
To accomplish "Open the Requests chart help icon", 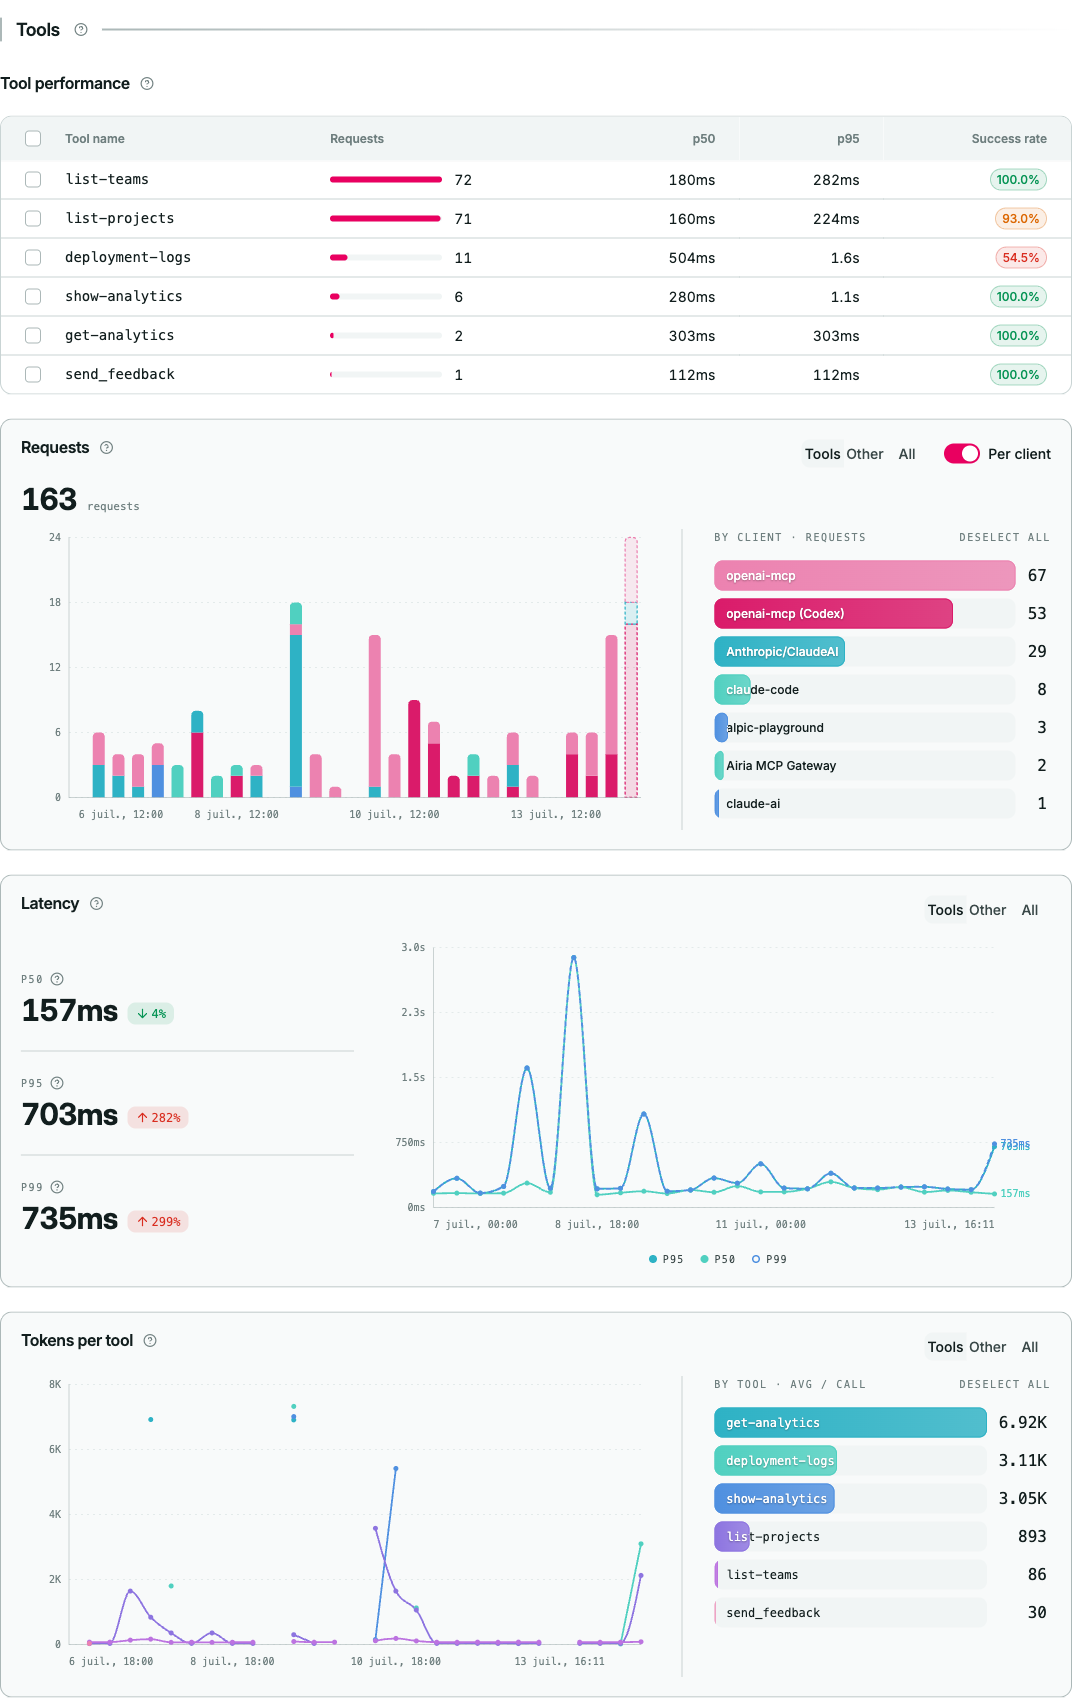I will tap(107, 448).
